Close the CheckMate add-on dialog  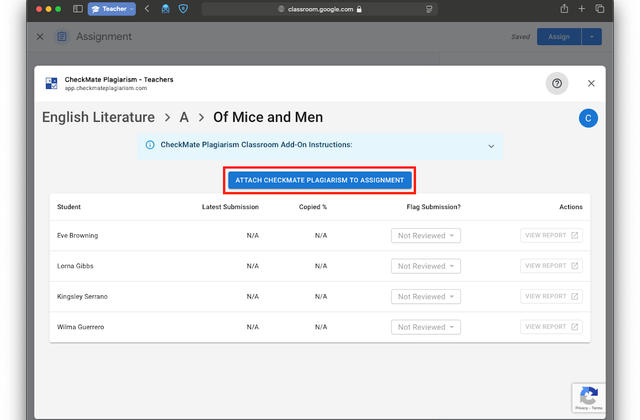point(591,83)
